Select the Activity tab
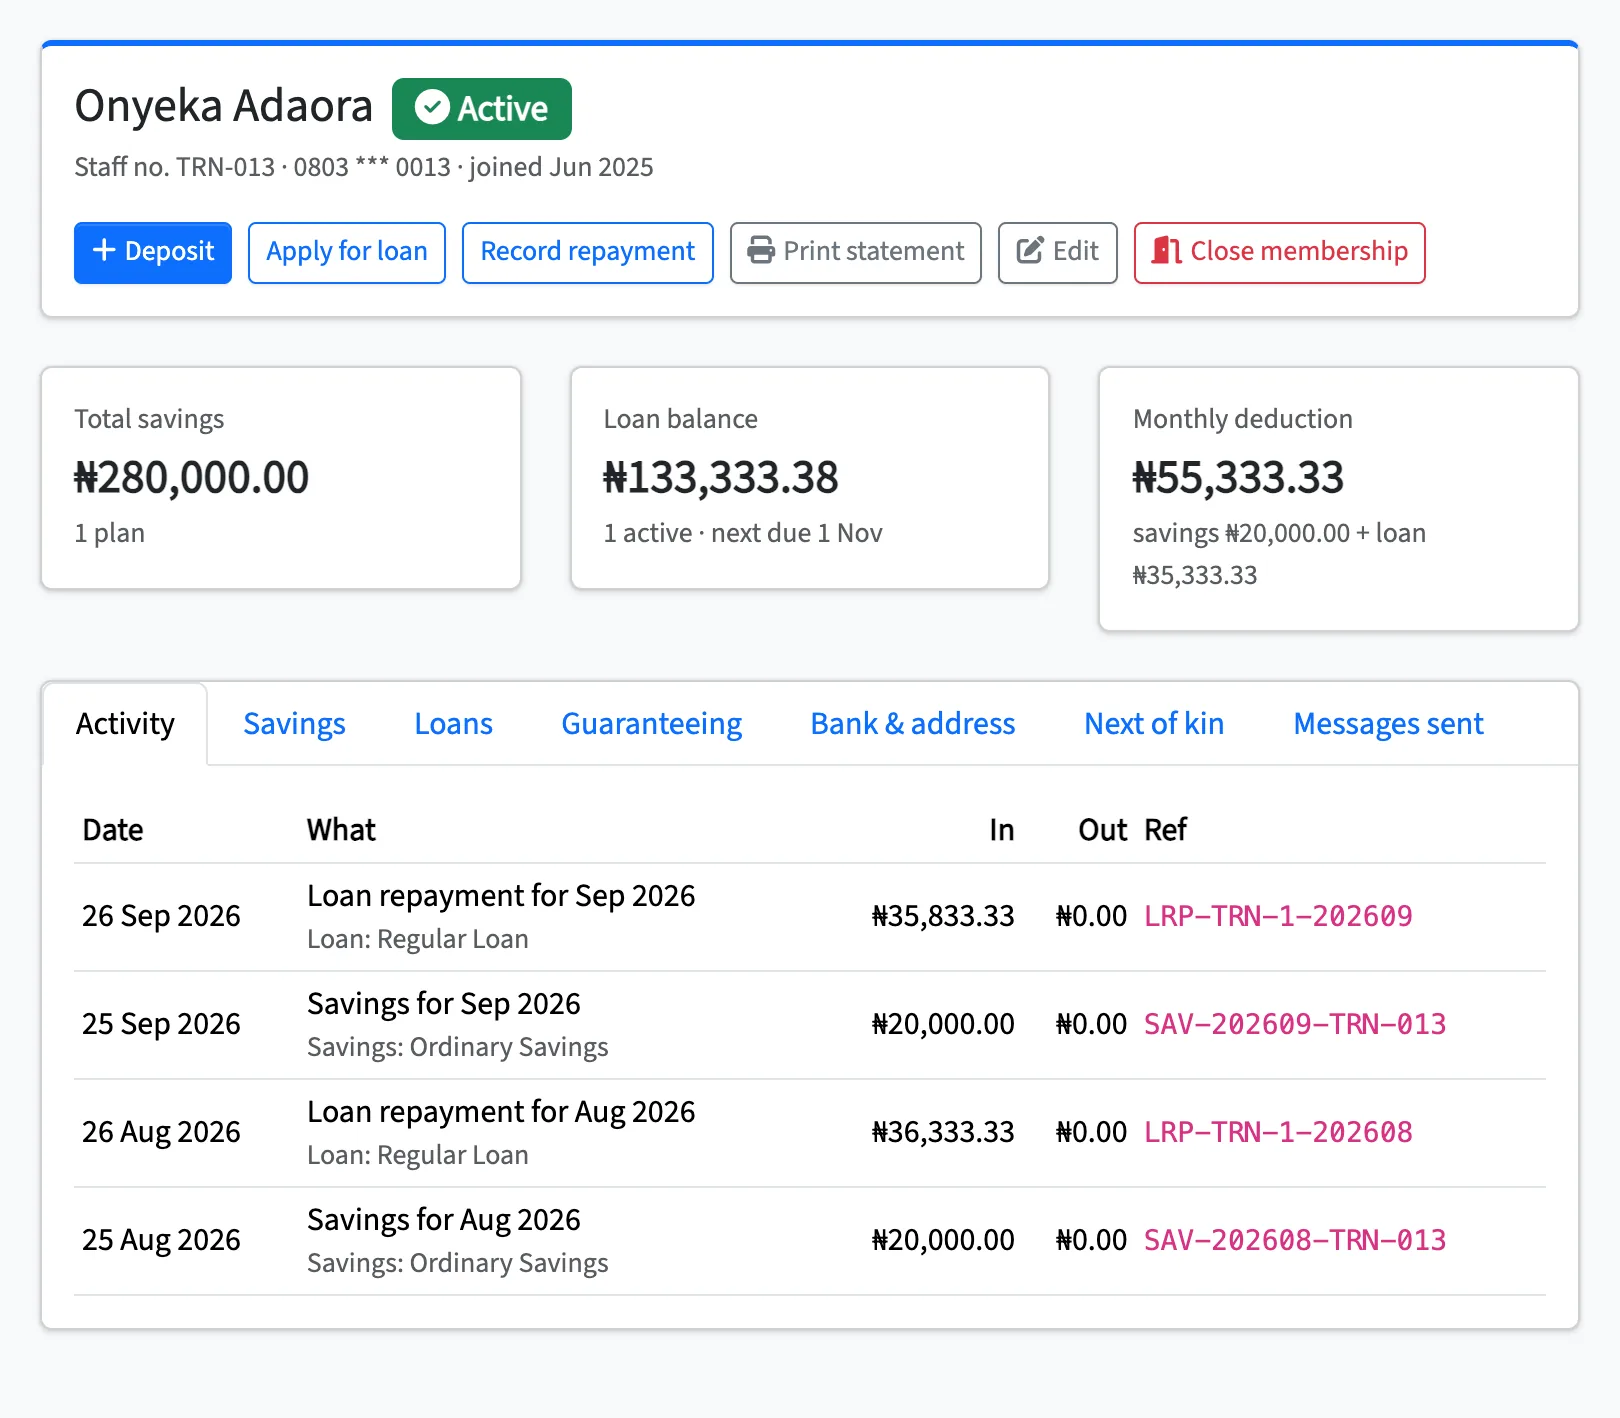1620x1418 pixels. coord(125,724)
